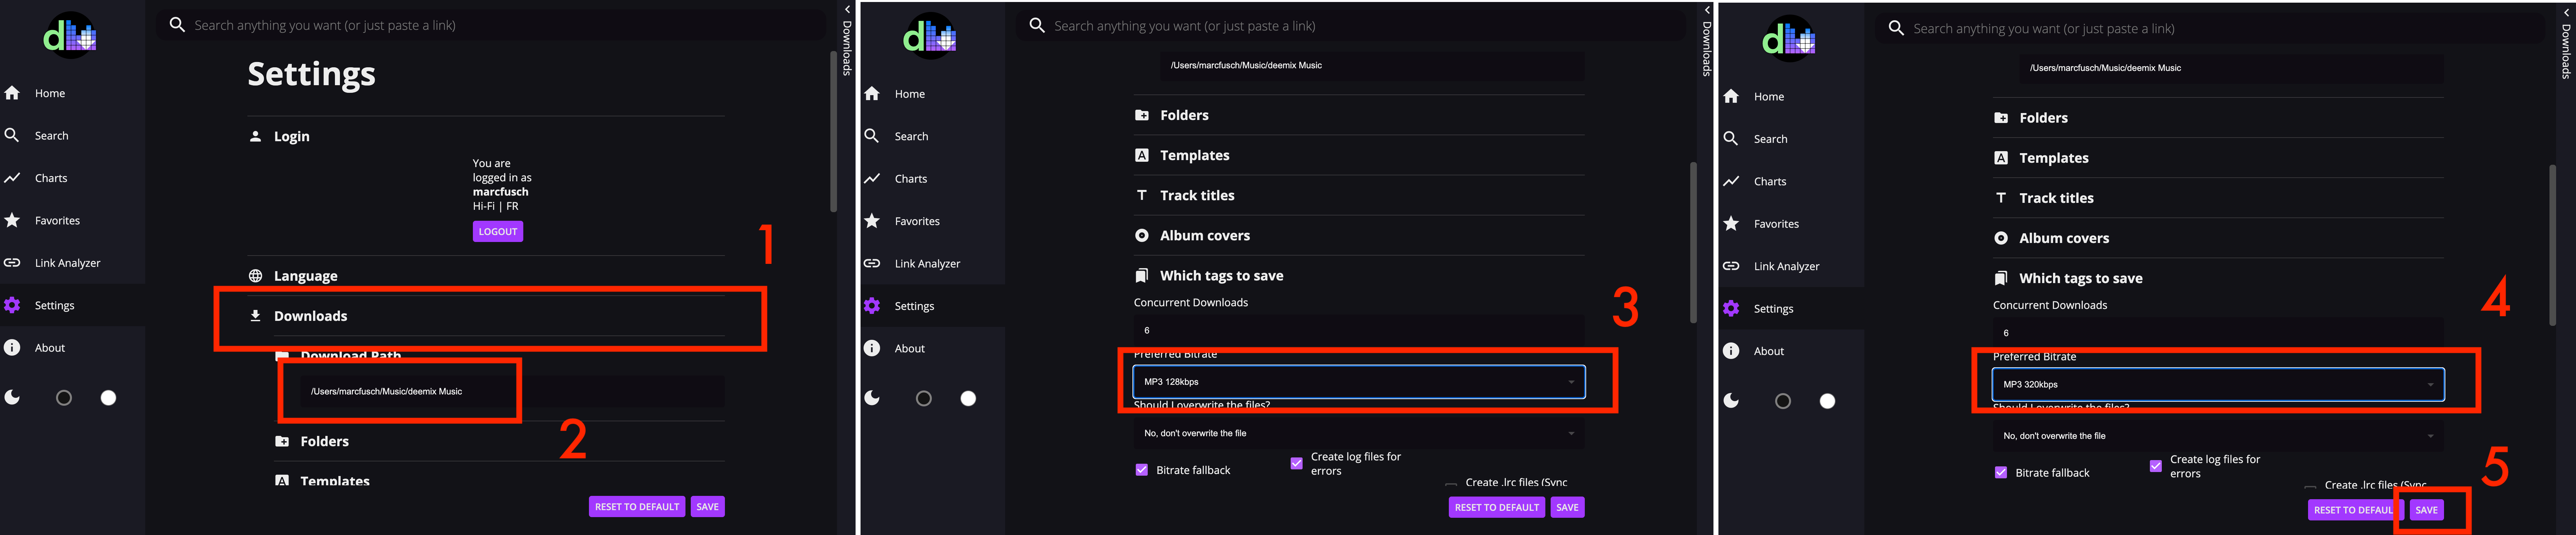
Task: Open Favorites star in the Login screenshot's sidebar
Action: (12, 220)
